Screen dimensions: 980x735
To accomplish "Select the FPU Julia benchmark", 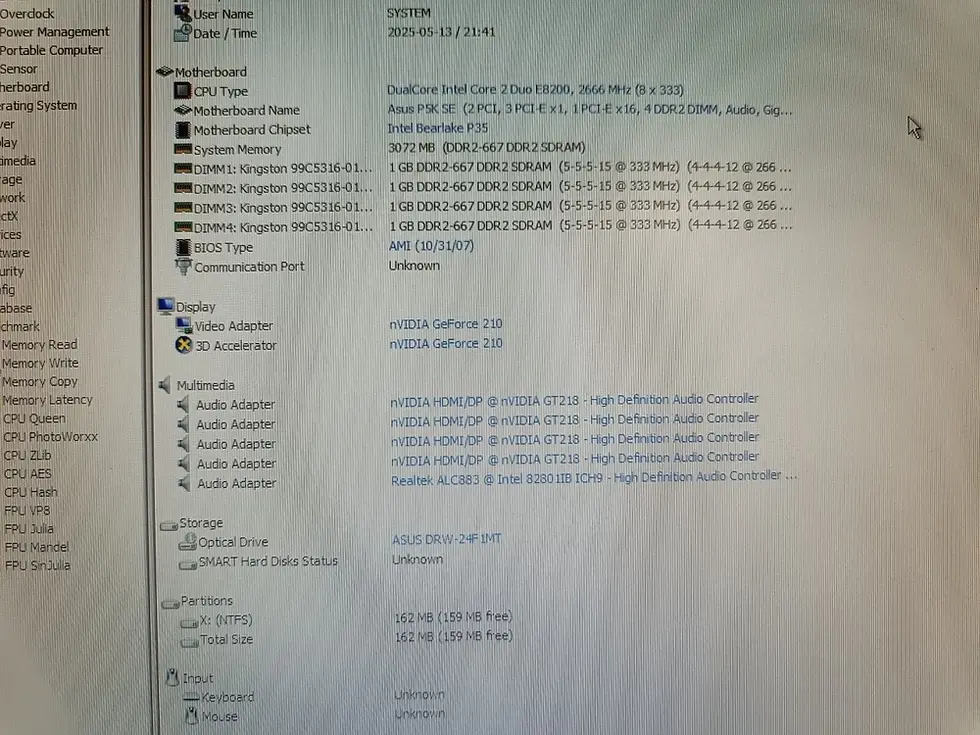I will pos(29,529).
